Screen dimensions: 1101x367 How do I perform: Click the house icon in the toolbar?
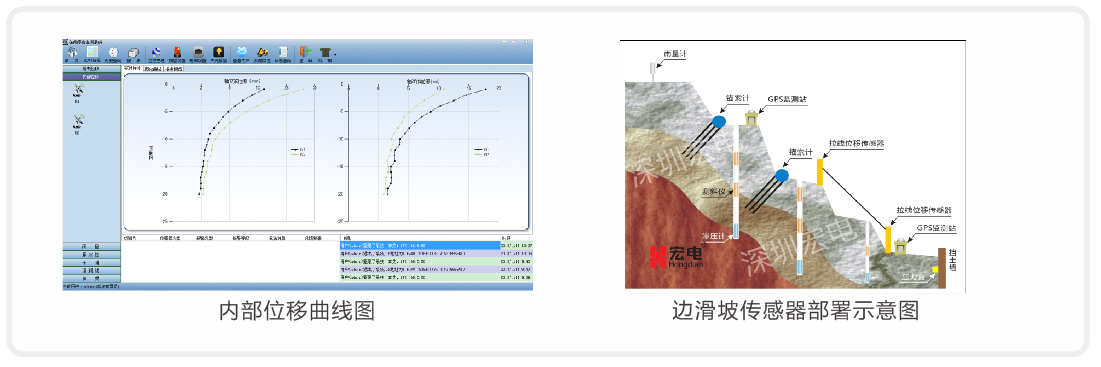coord(72,52)
